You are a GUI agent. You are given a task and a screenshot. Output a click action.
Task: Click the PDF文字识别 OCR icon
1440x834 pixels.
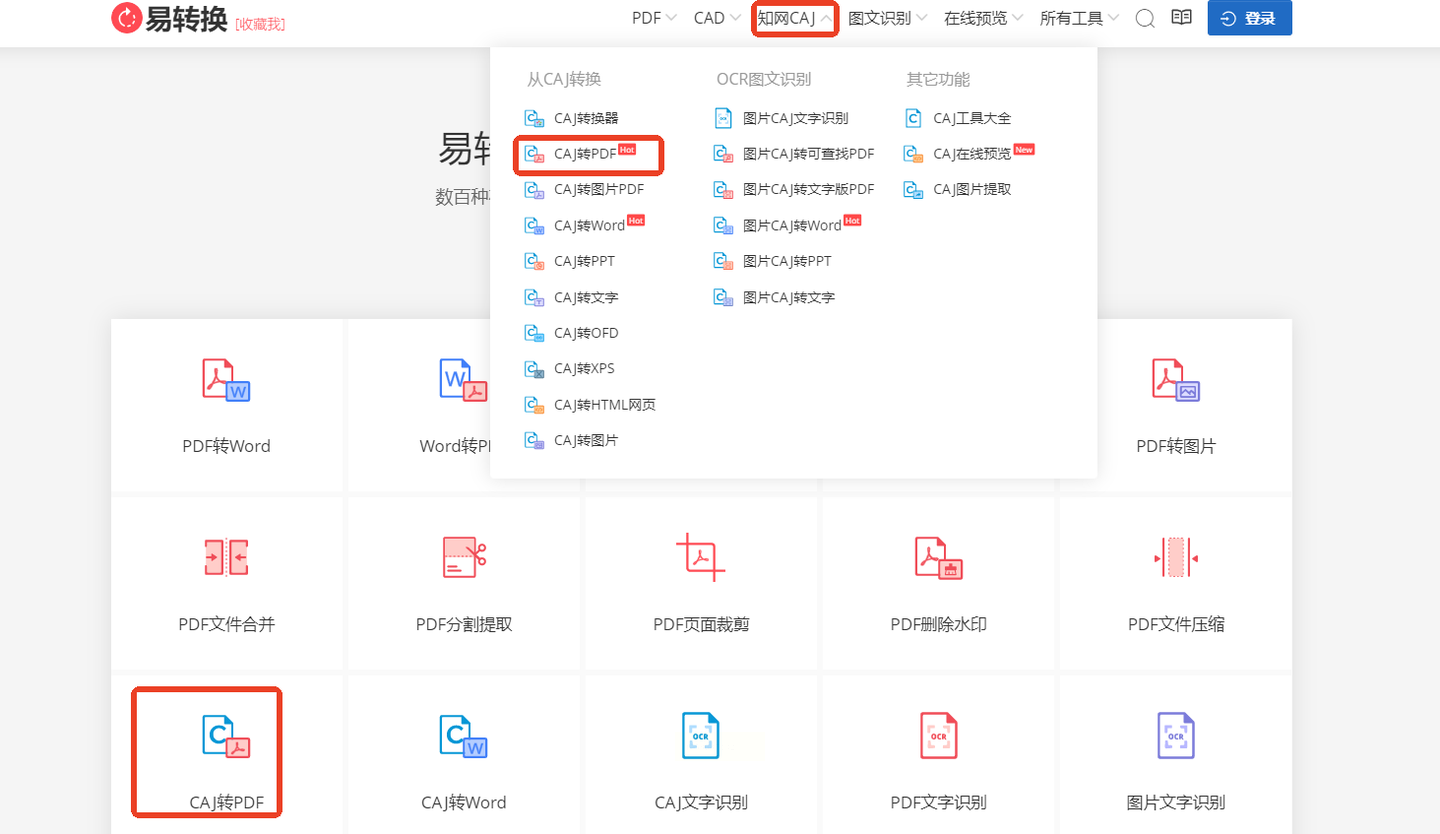(939, 736)
